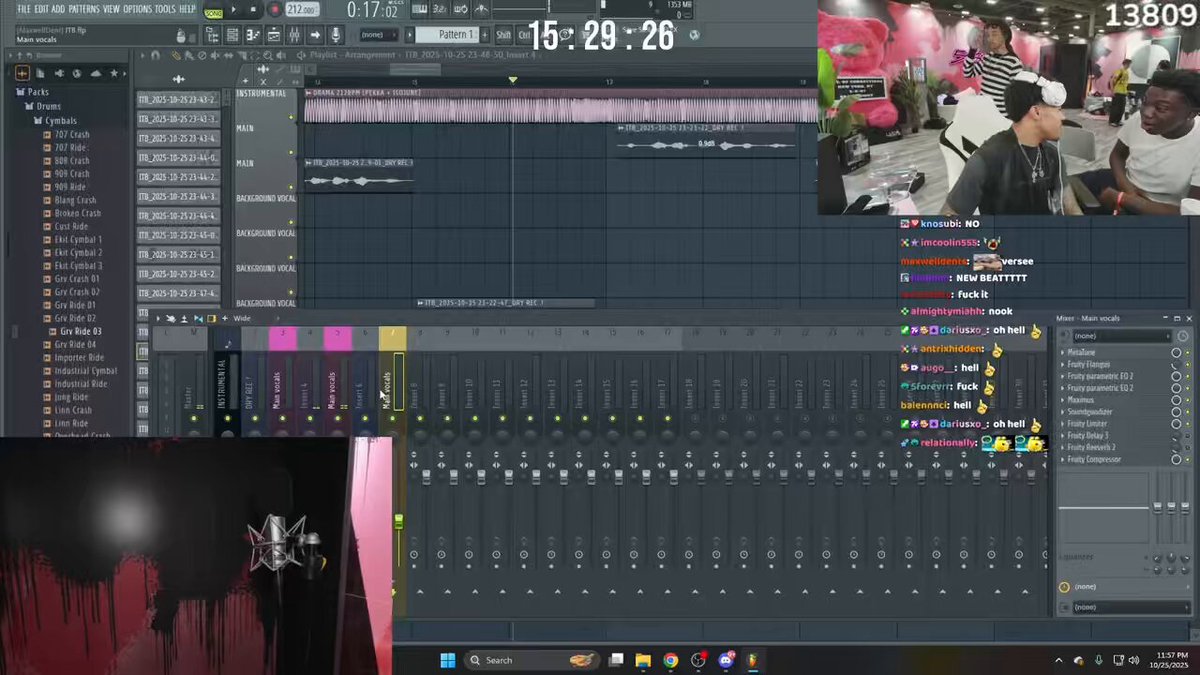Click the highlighted first browser tab icon
This screenshot has width=1200, height=675.
coord(22,73)
